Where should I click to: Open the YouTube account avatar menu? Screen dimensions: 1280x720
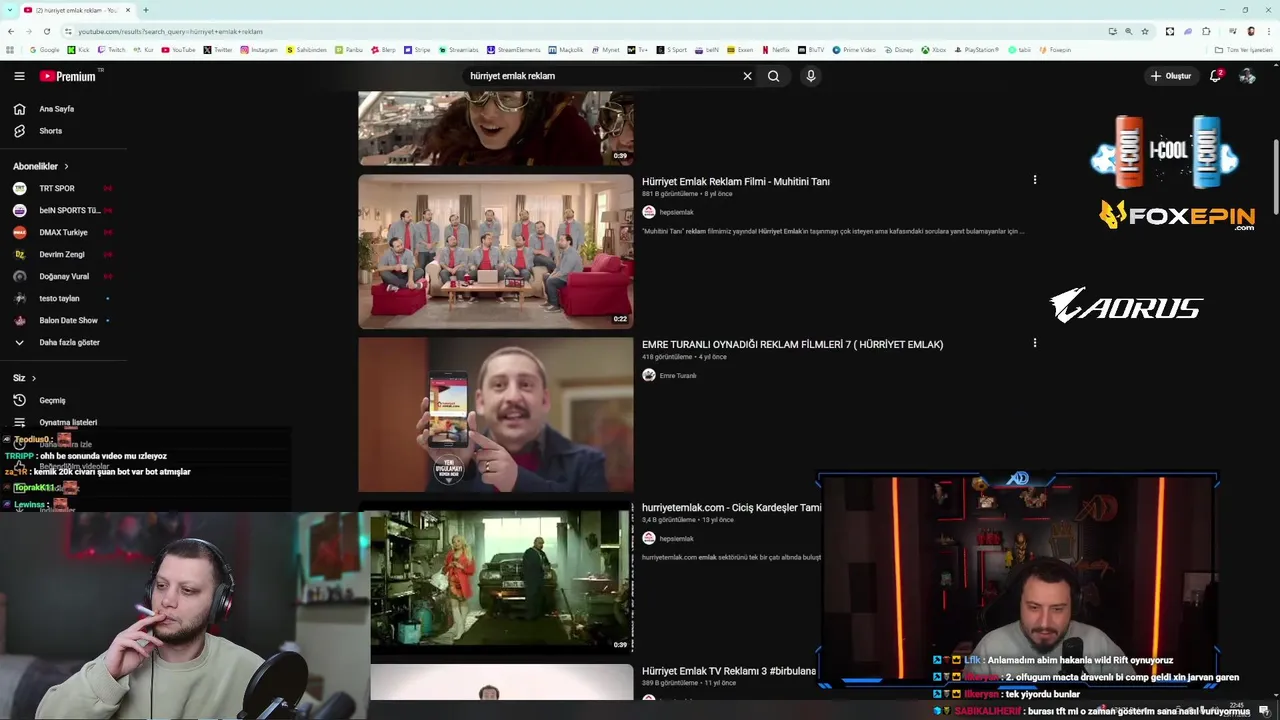(1247, 76)
